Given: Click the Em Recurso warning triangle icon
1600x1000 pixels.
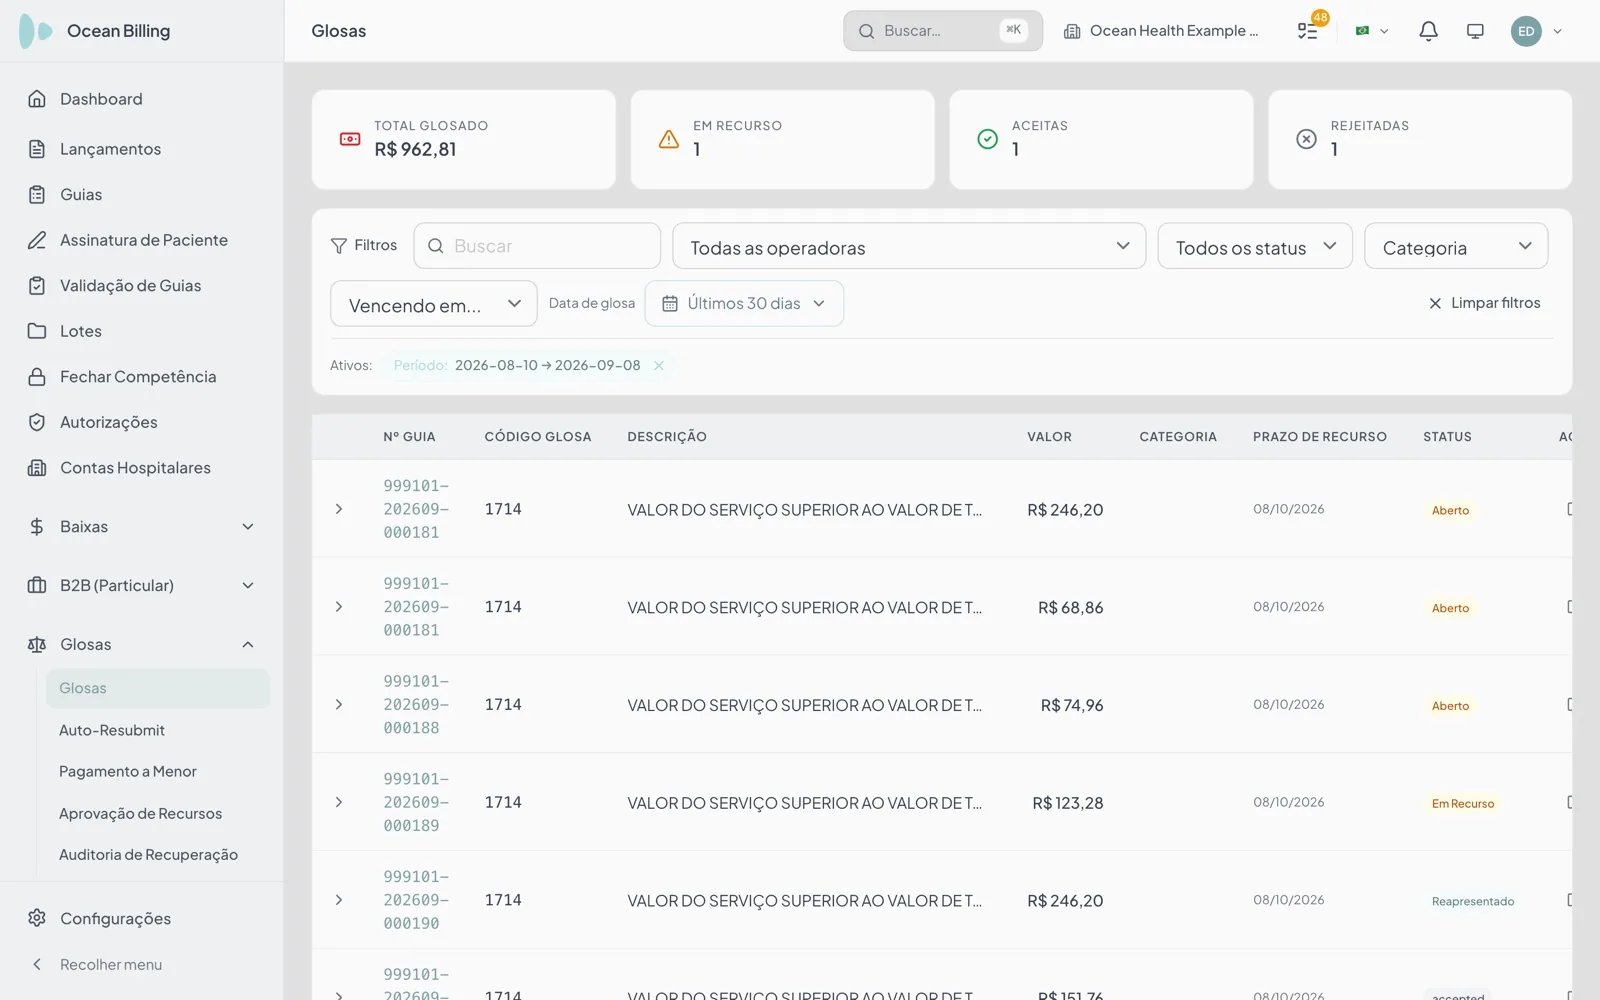Looking at the screenshot, I should coord(669,139).
